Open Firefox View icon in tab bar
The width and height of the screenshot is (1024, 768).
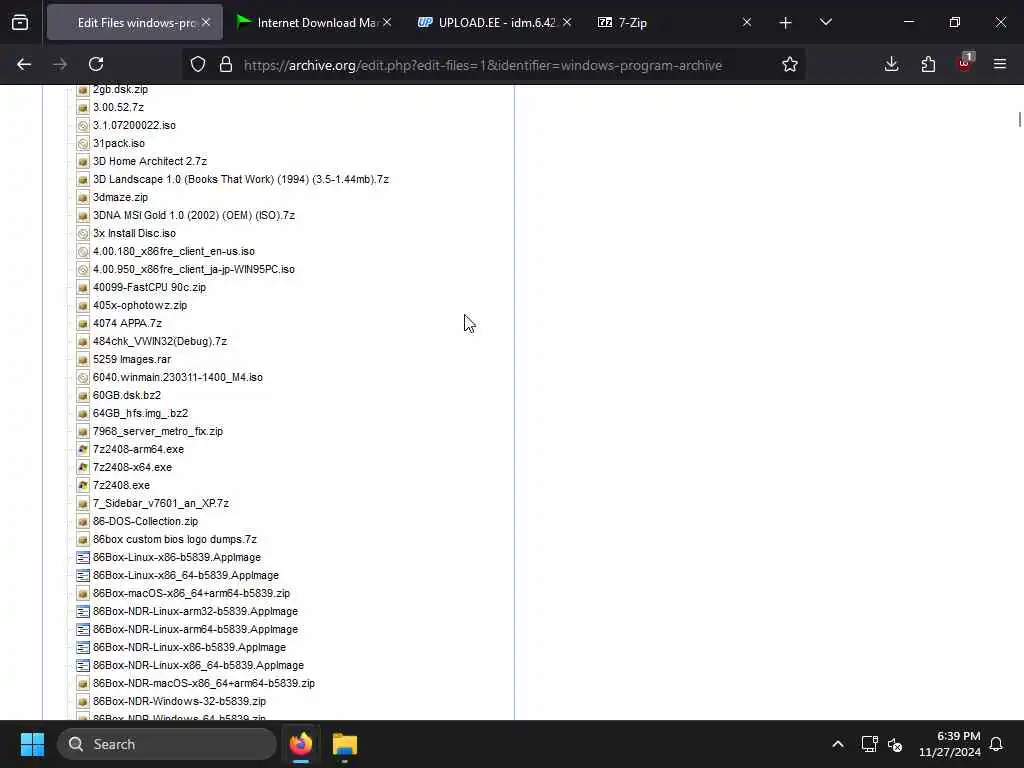(x=20, y=23)
